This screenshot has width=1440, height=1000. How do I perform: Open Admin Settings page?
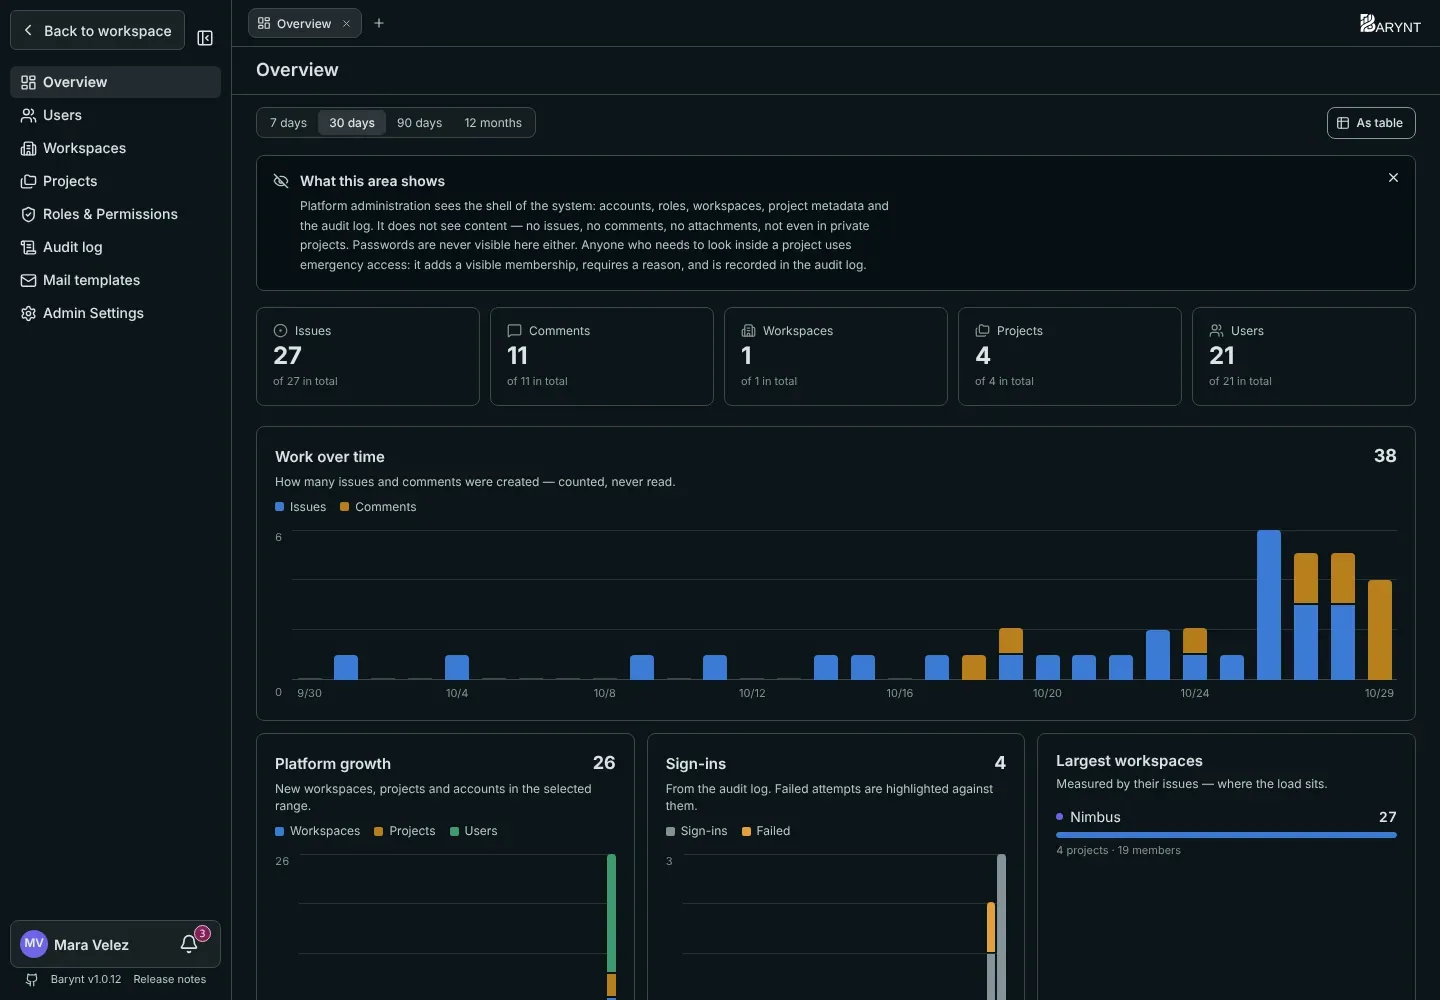pyautogui.click(x=115, y=313)
